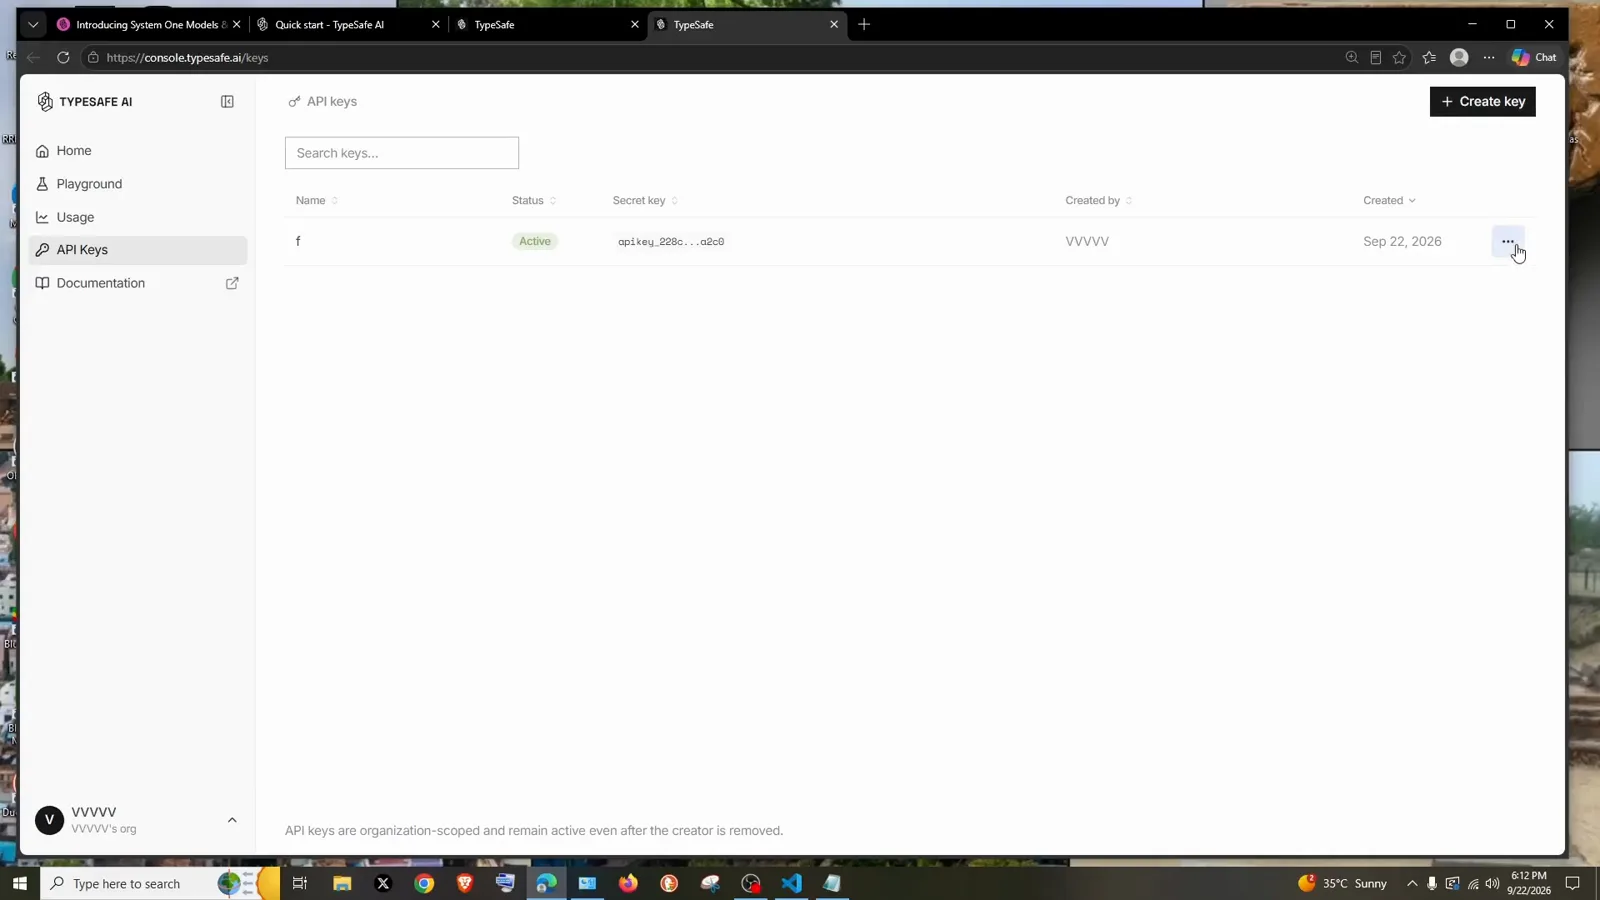Open the clock showing 6:12 PM
The width and height of the screenshot is (1600, 900).
tap(1529, 883)
